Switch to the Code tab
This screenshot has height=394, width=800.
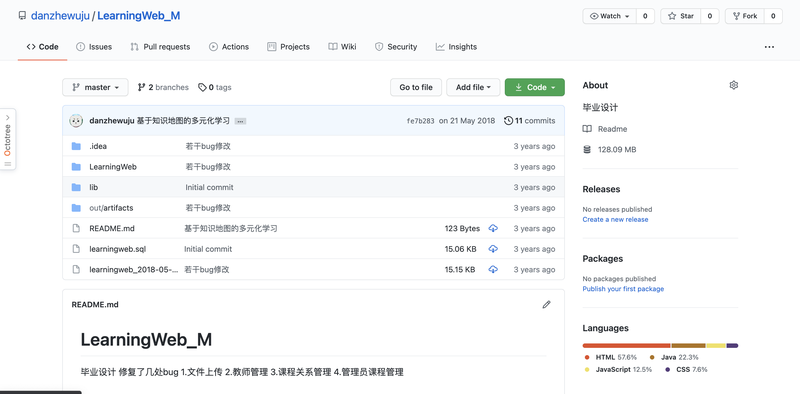[42, 46]
